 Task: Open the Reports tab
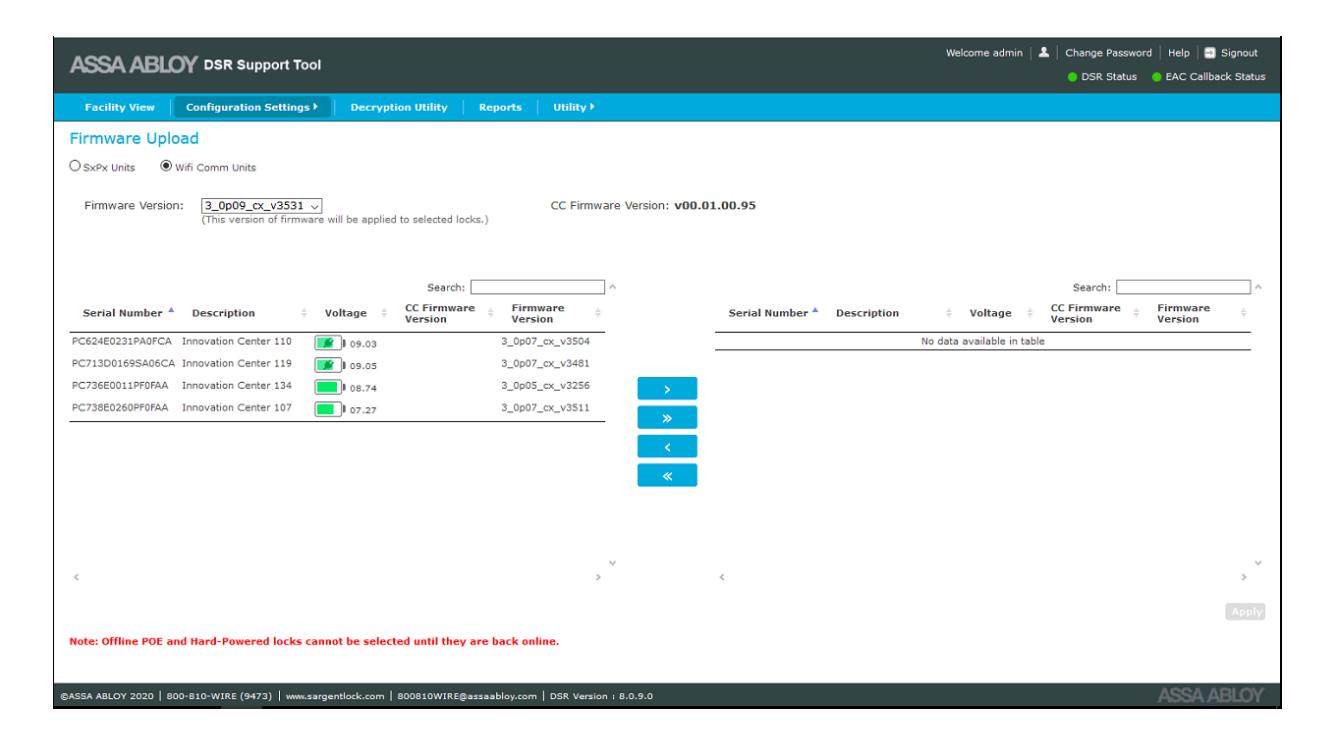500,107
